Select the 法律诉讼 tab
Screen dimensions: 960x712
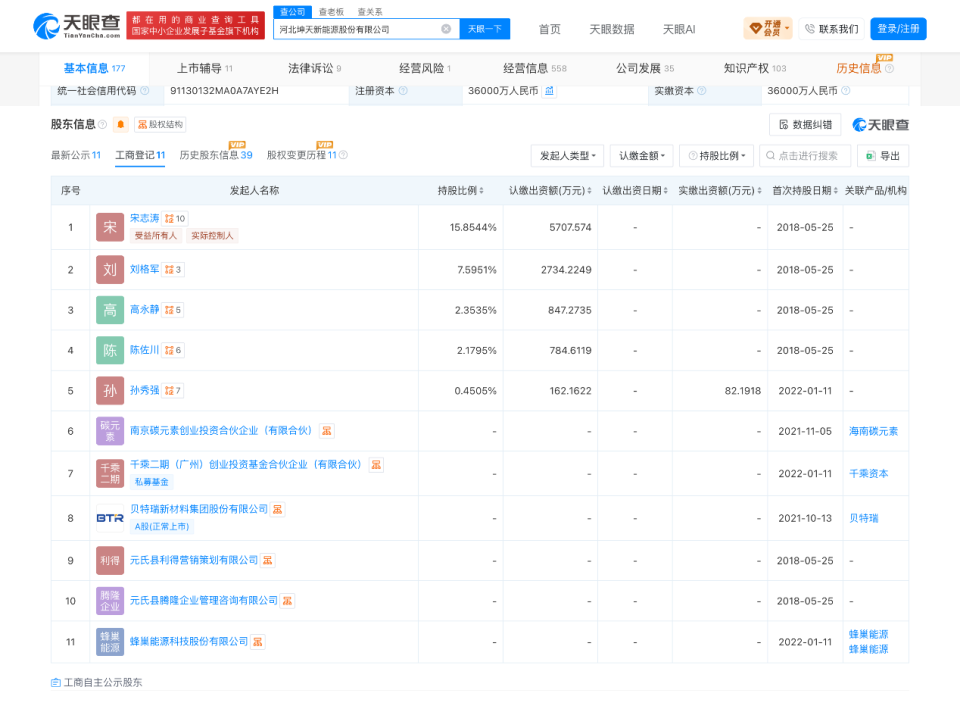315,68
